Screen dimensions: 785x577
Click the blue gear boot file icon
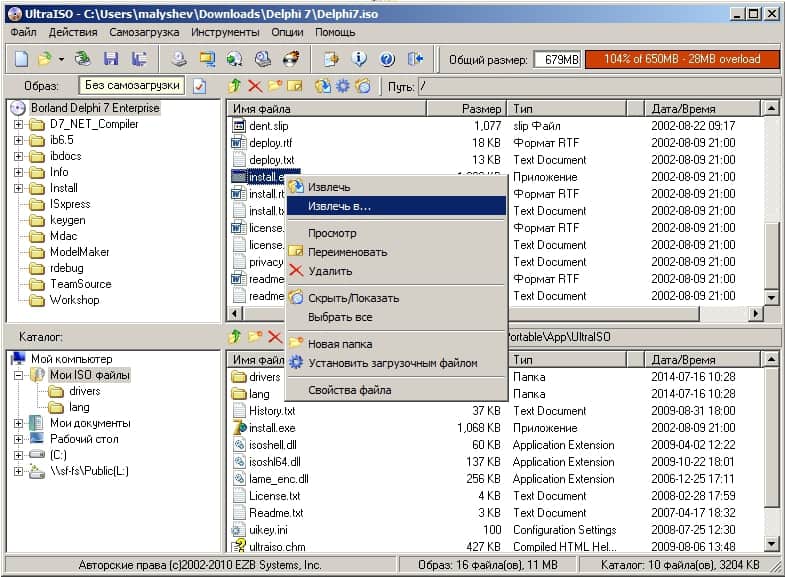click(x=343, y=86)
